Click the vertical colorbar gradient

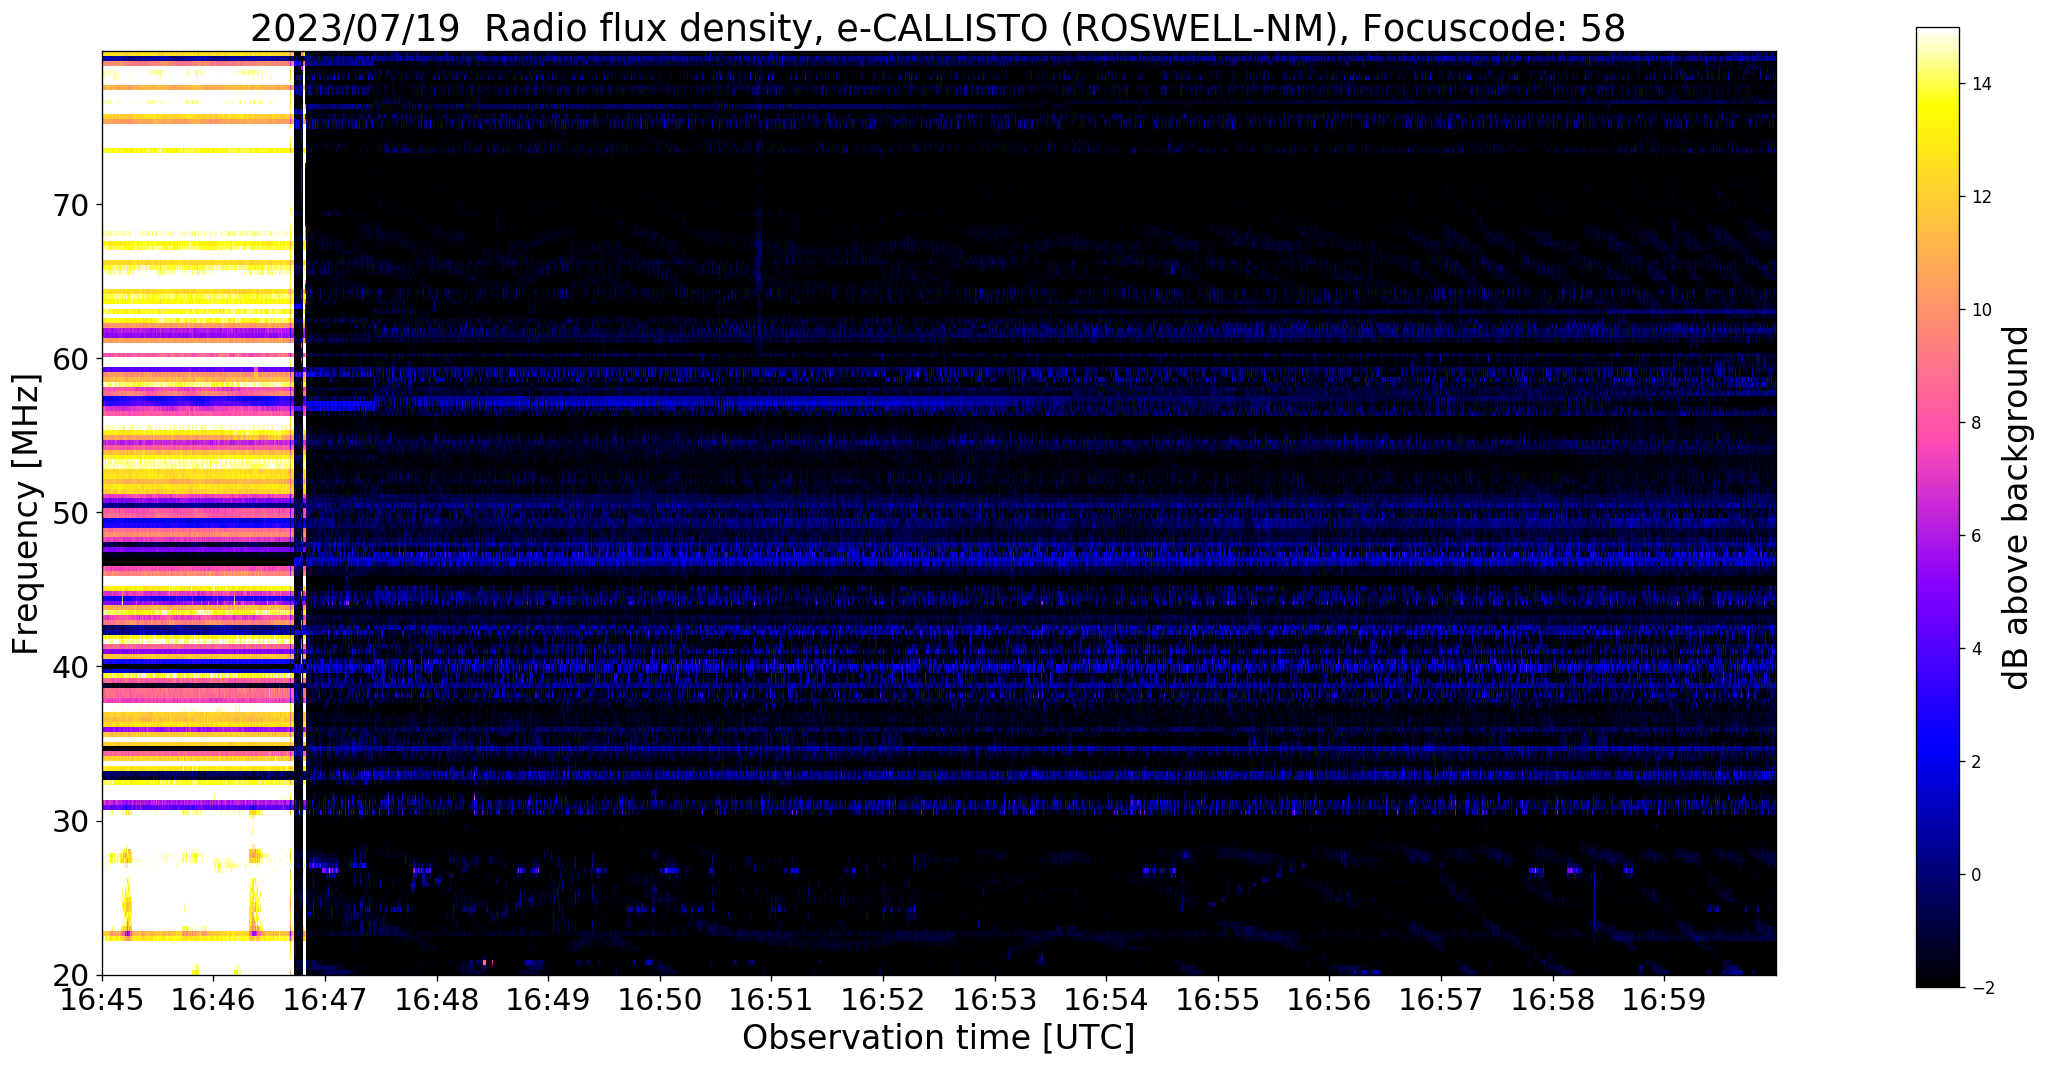1937,507
